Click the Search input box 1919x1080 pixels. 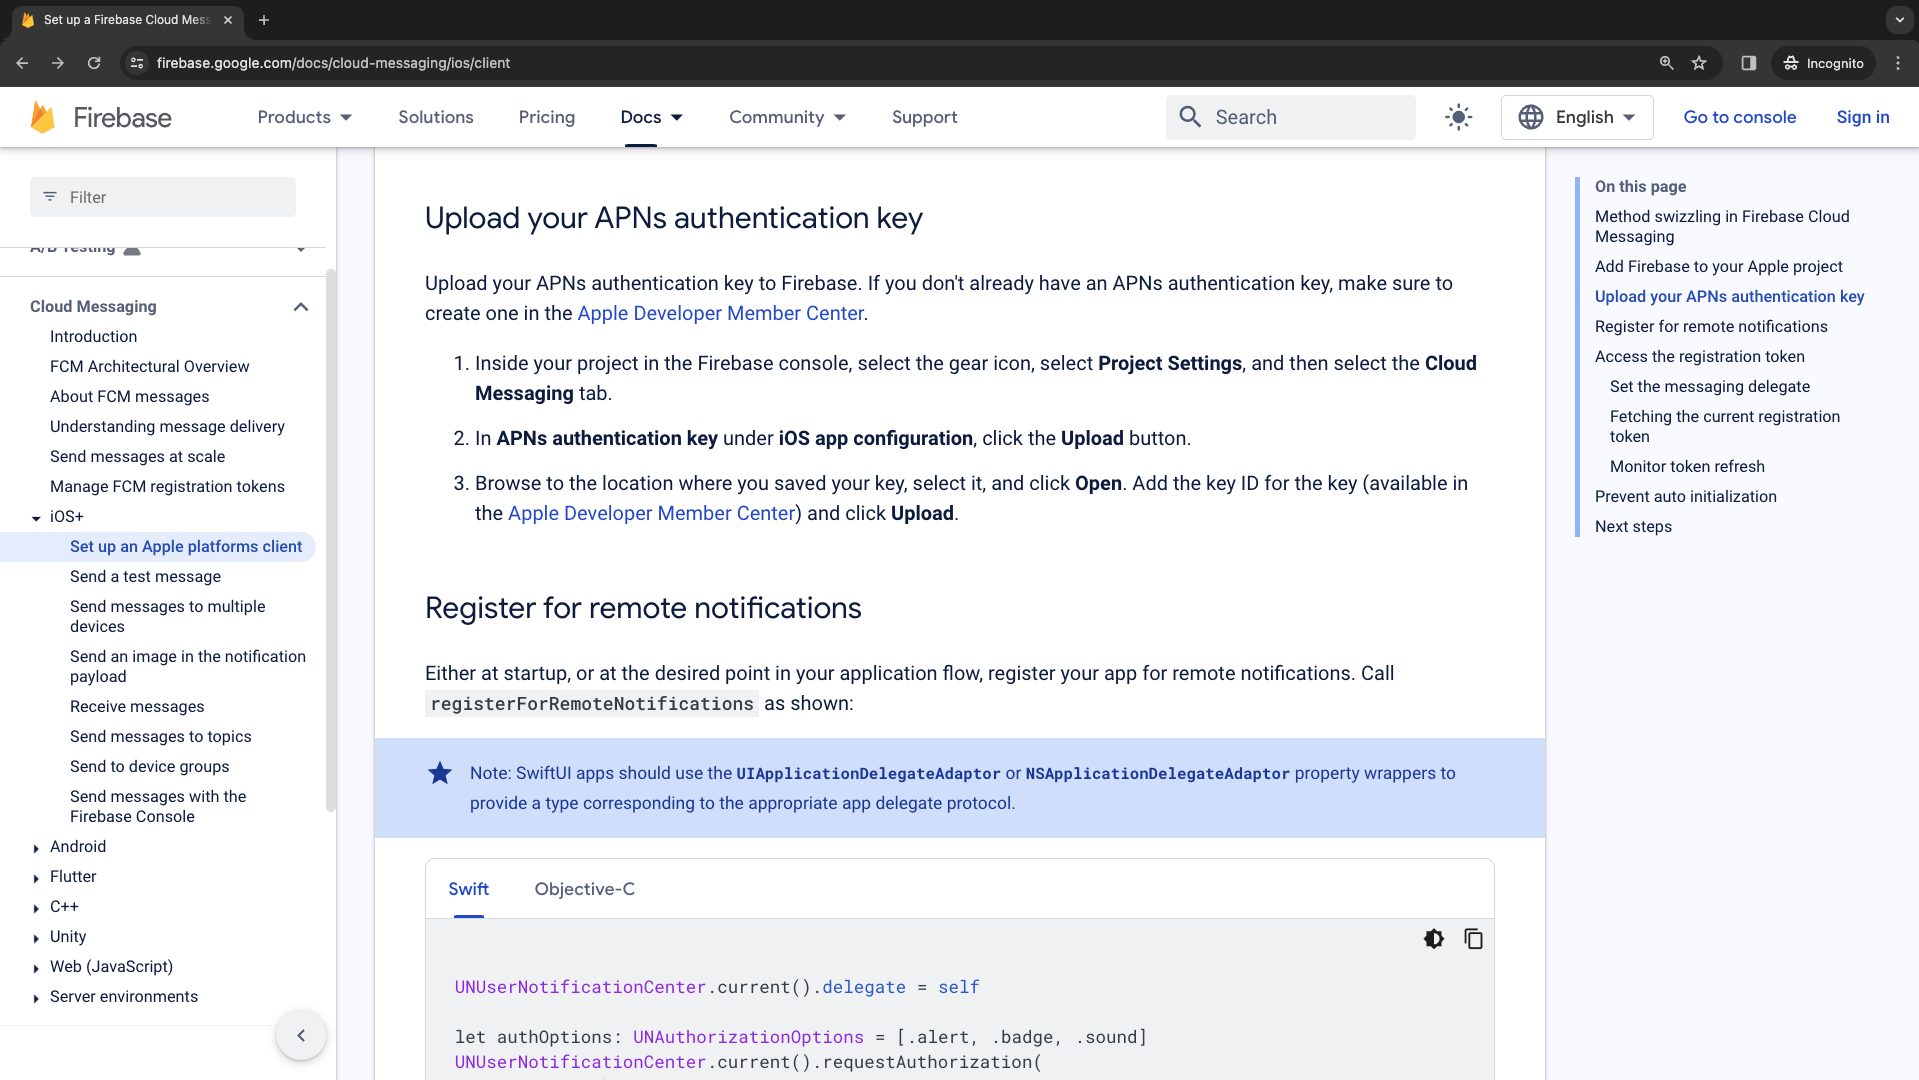(1290, 117)
